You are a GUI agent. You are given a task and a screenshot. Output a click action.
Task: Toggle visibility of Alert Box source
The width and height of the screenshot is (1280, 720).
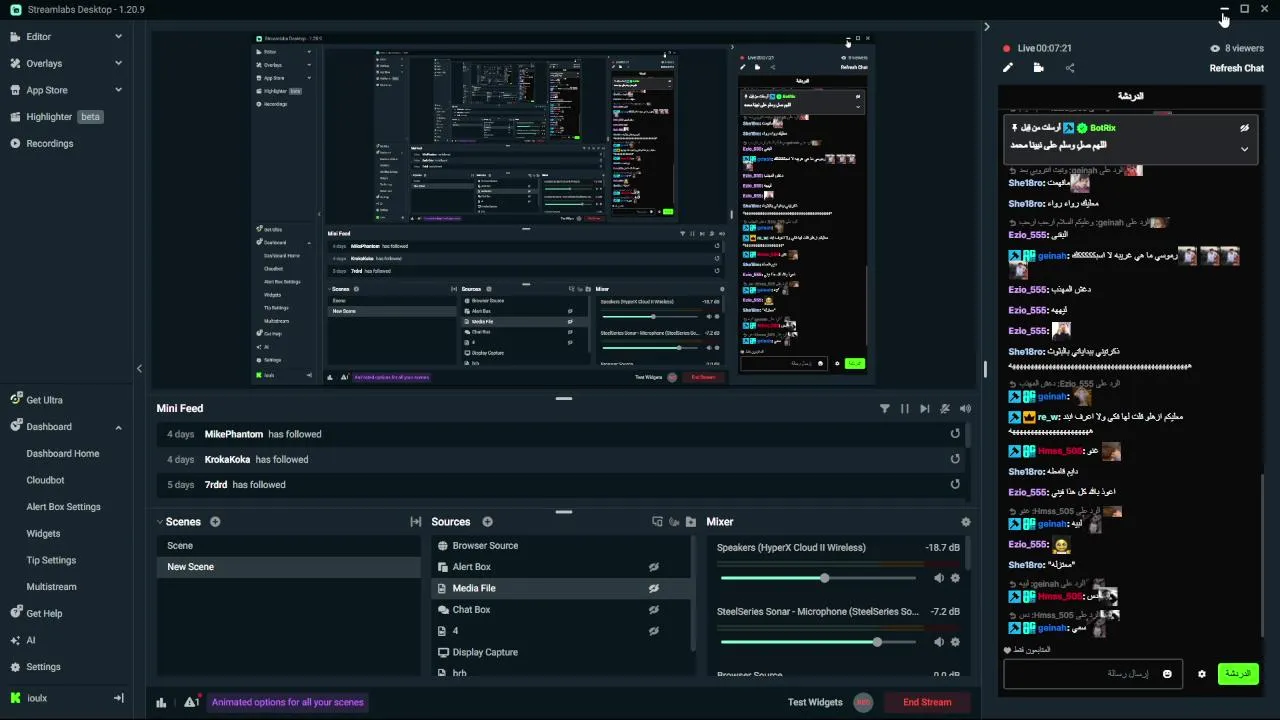click(654, 567)
